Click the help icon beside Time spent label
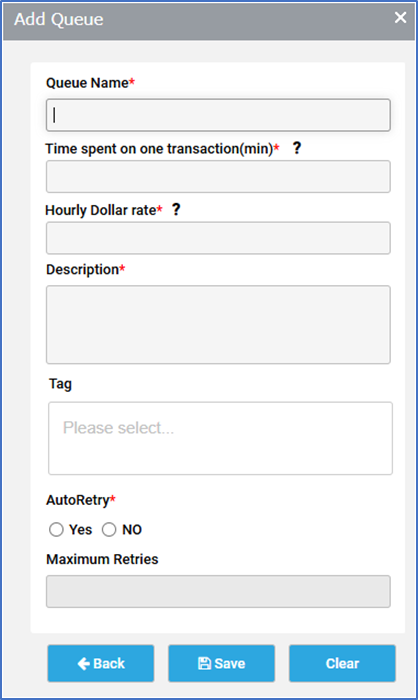Image resolution: width=418 pixels, height=700 pixels. (297, 148)
